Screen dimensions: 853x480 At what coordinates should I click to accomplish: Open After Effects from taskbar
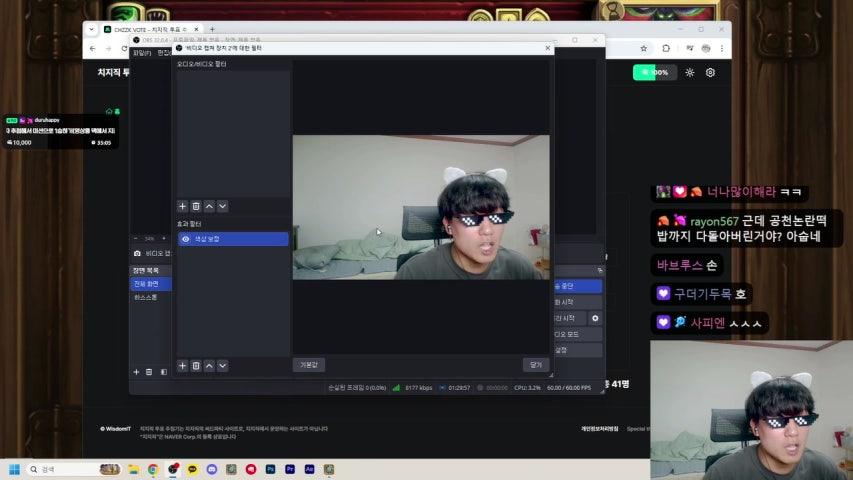coord(310,469)
